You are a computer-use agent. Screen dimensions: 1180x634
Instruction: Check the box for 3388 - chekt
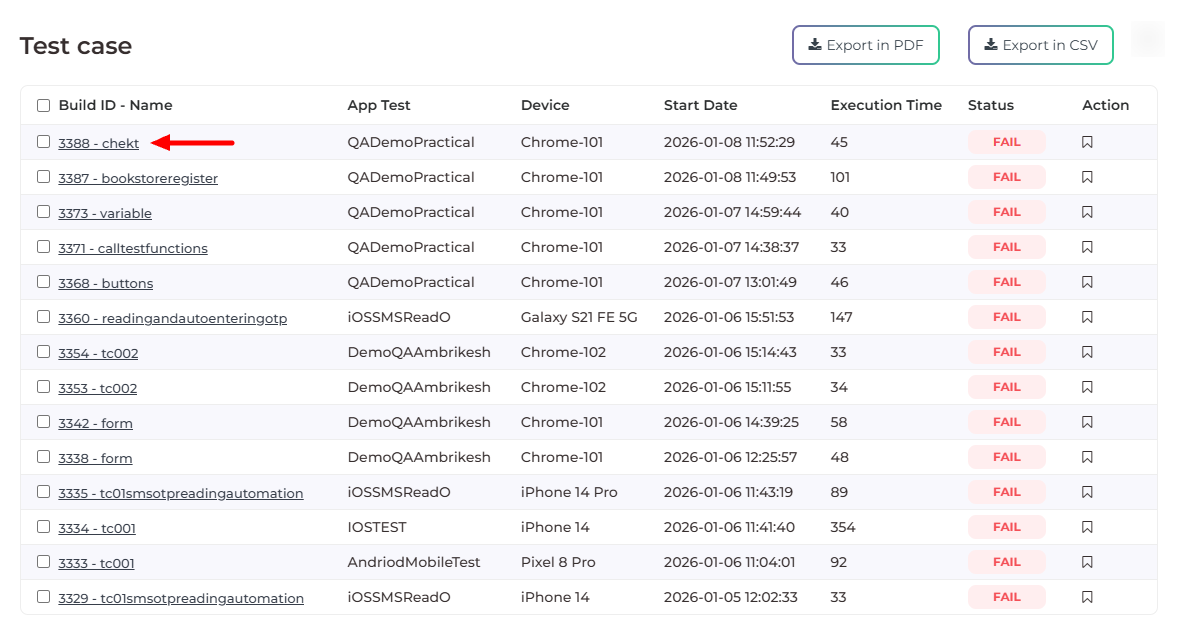point(43,142)
